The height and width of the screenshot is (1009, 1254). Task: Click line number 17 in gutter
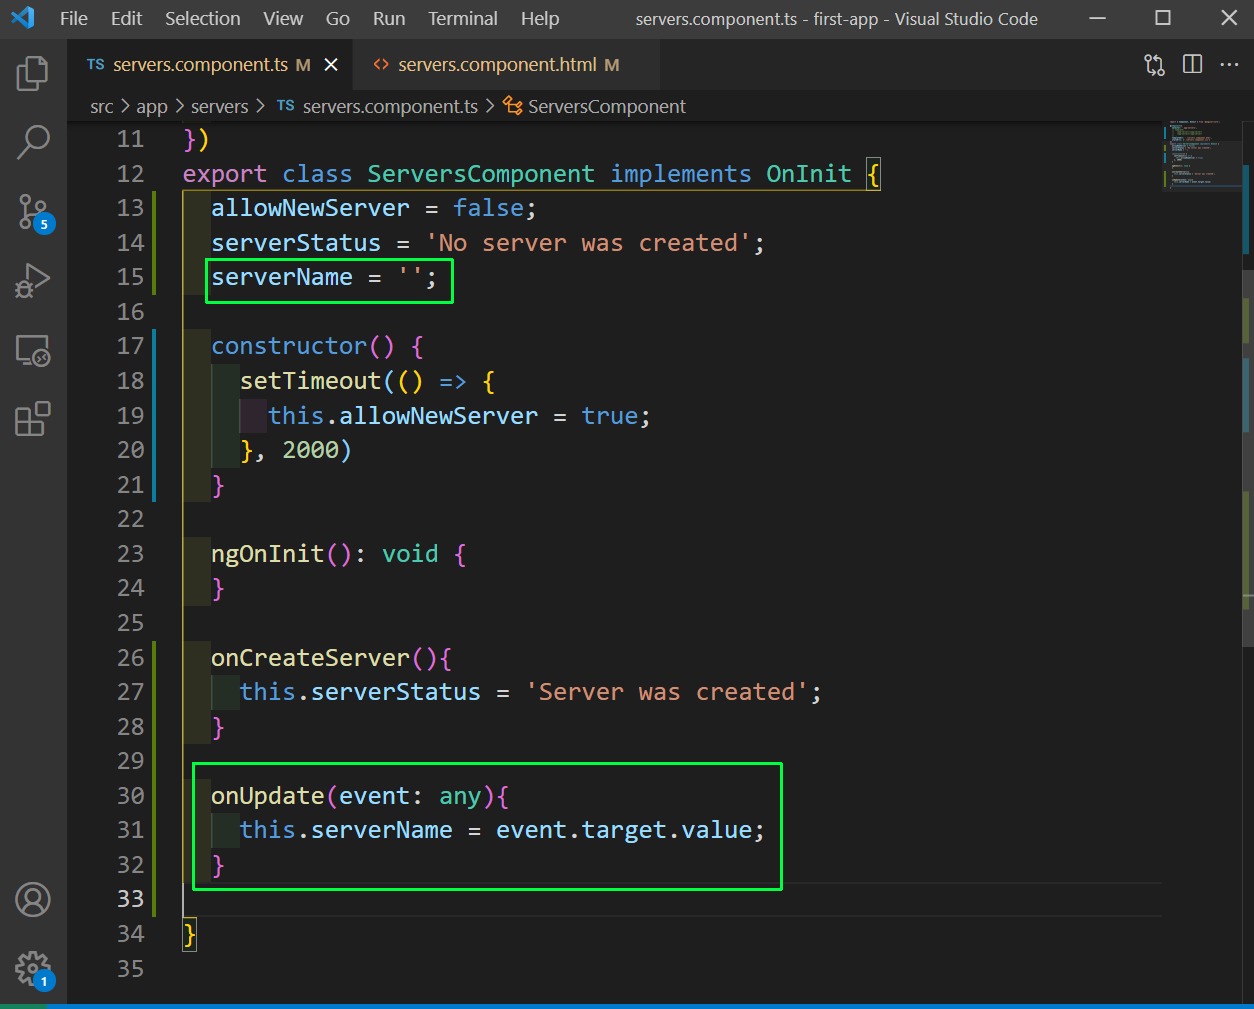(131, 346)
